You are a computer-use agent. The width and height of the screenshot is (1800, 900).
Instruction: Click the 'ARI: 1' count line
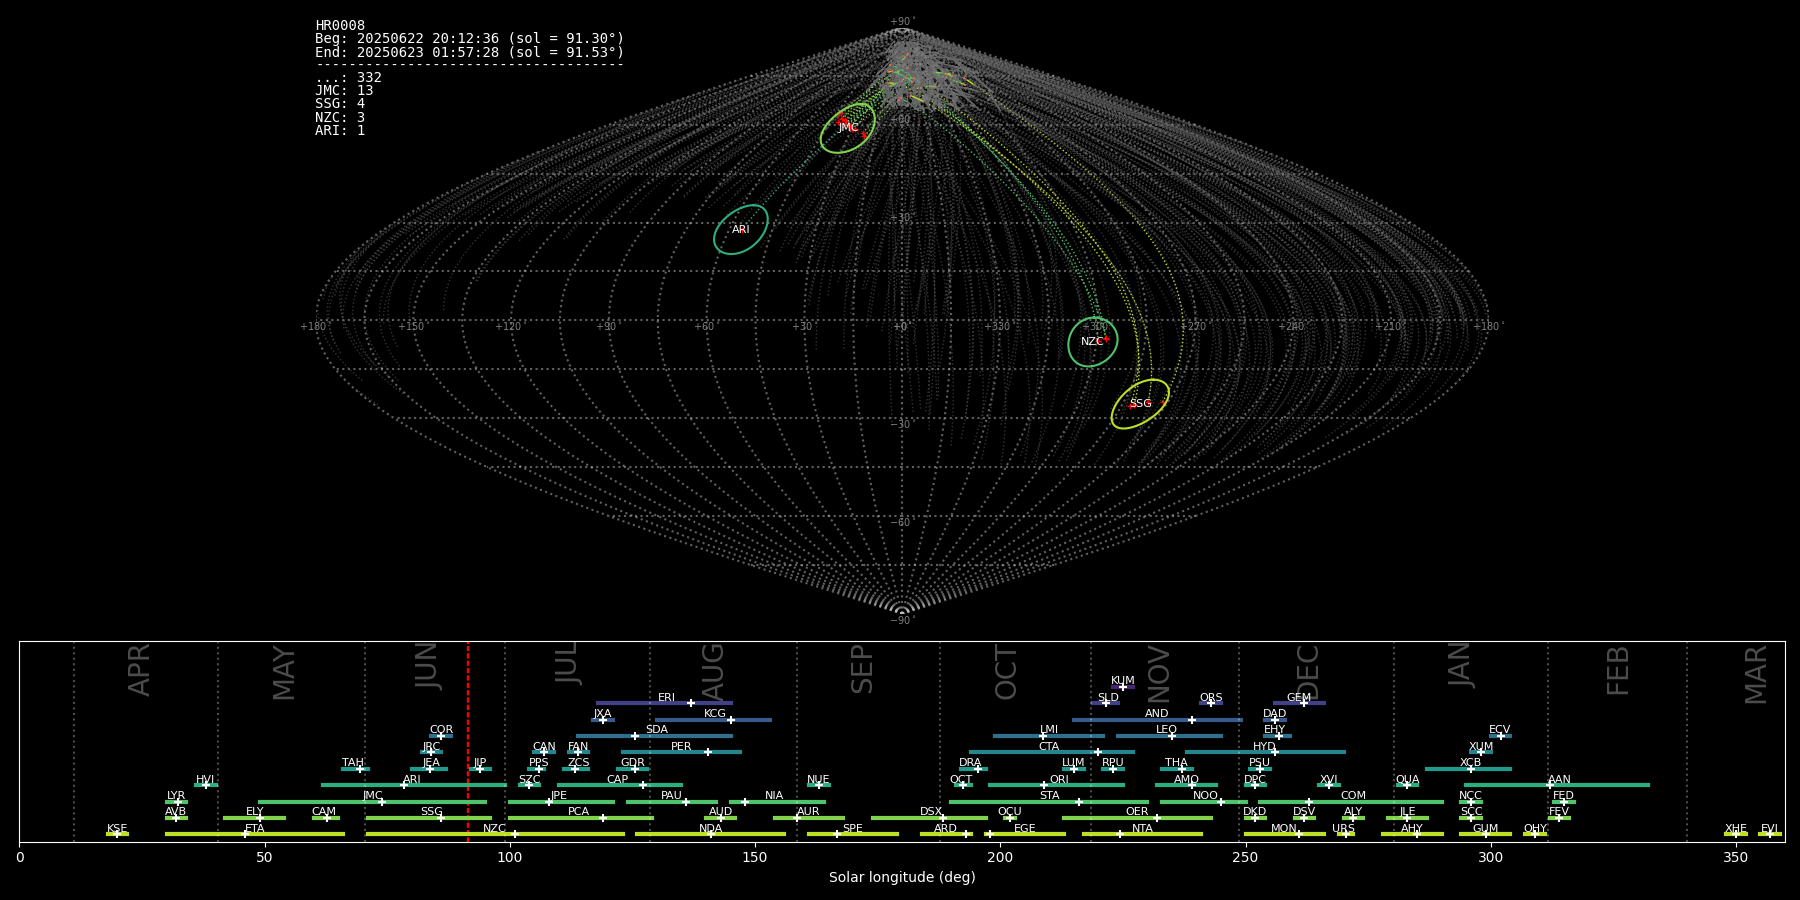[340, 130]
